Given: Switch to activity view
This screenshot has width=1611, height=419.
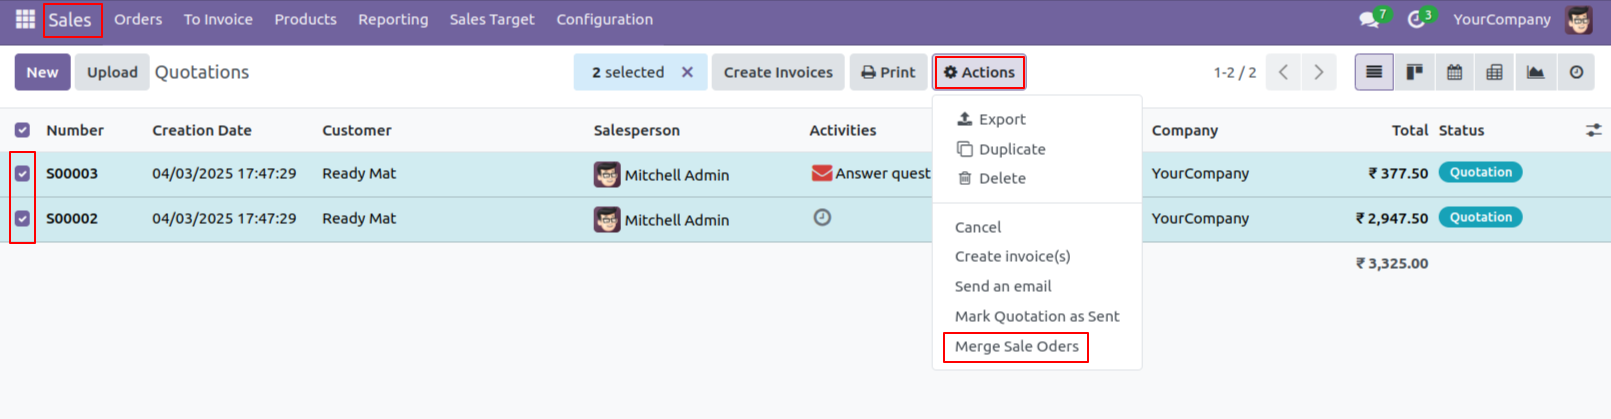Looking at the screenshot, I should [1576, 72].
